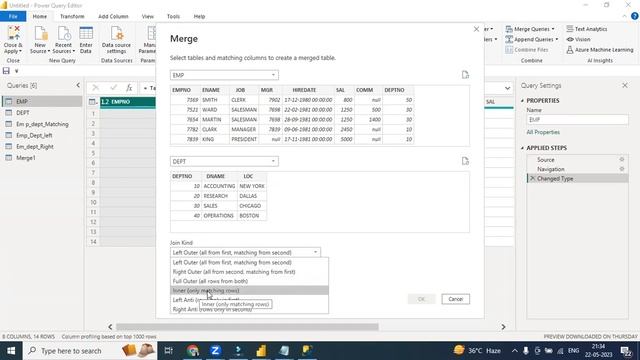
Task: Open Task View on the taskbar
Action: click(169, 351)
